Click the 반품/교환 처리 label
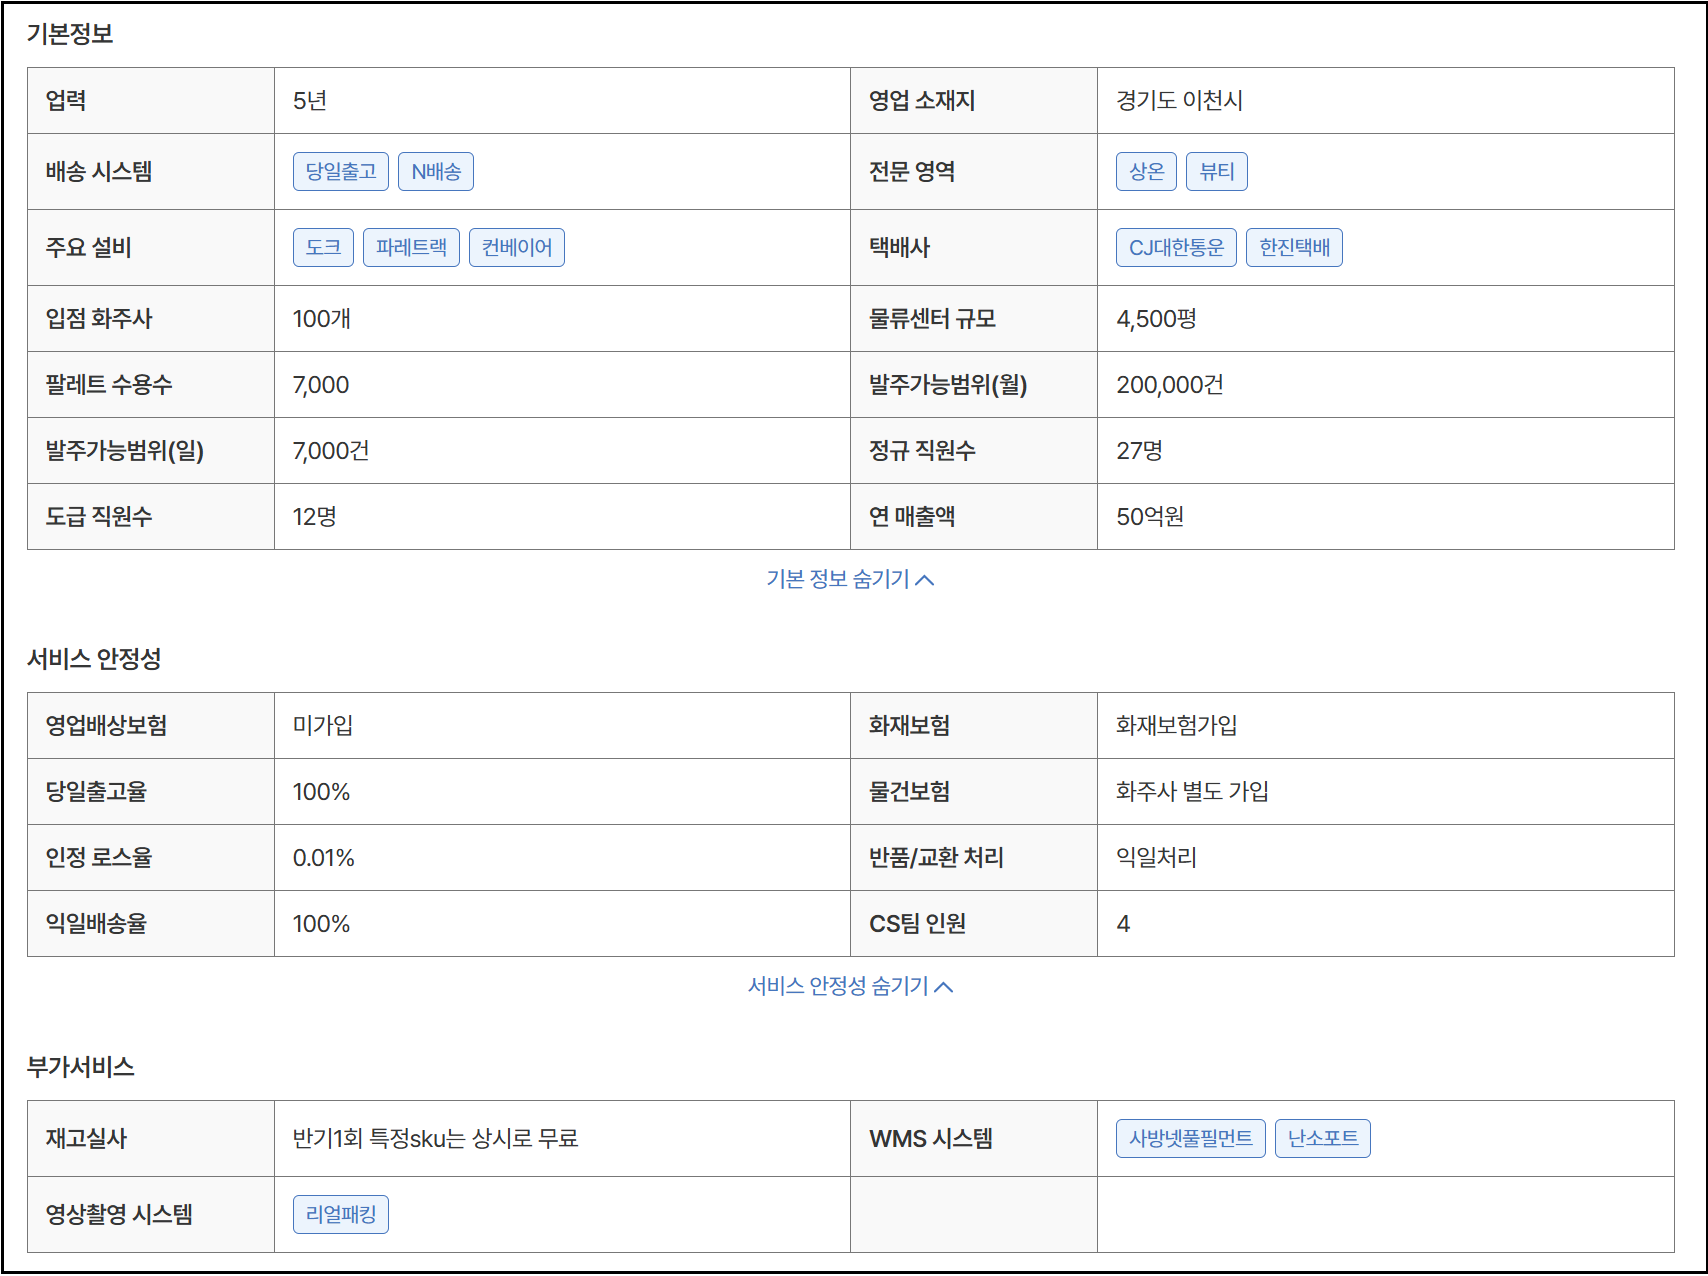Image resolution: width=1708 pixels, height=1276 pixels. [936, 858]
